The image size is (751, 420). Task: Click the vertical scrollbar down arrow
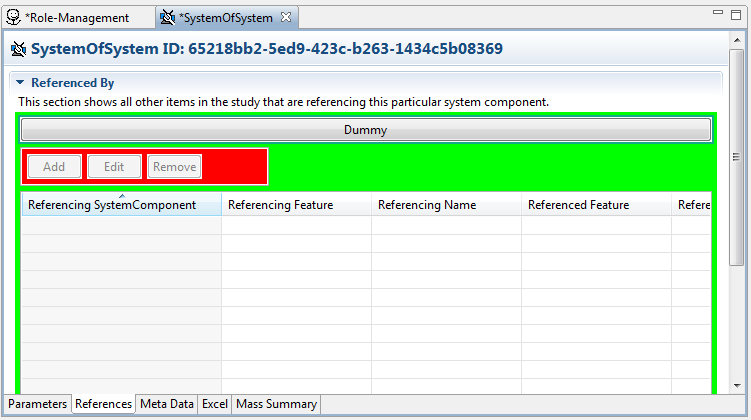click(737, 386)
